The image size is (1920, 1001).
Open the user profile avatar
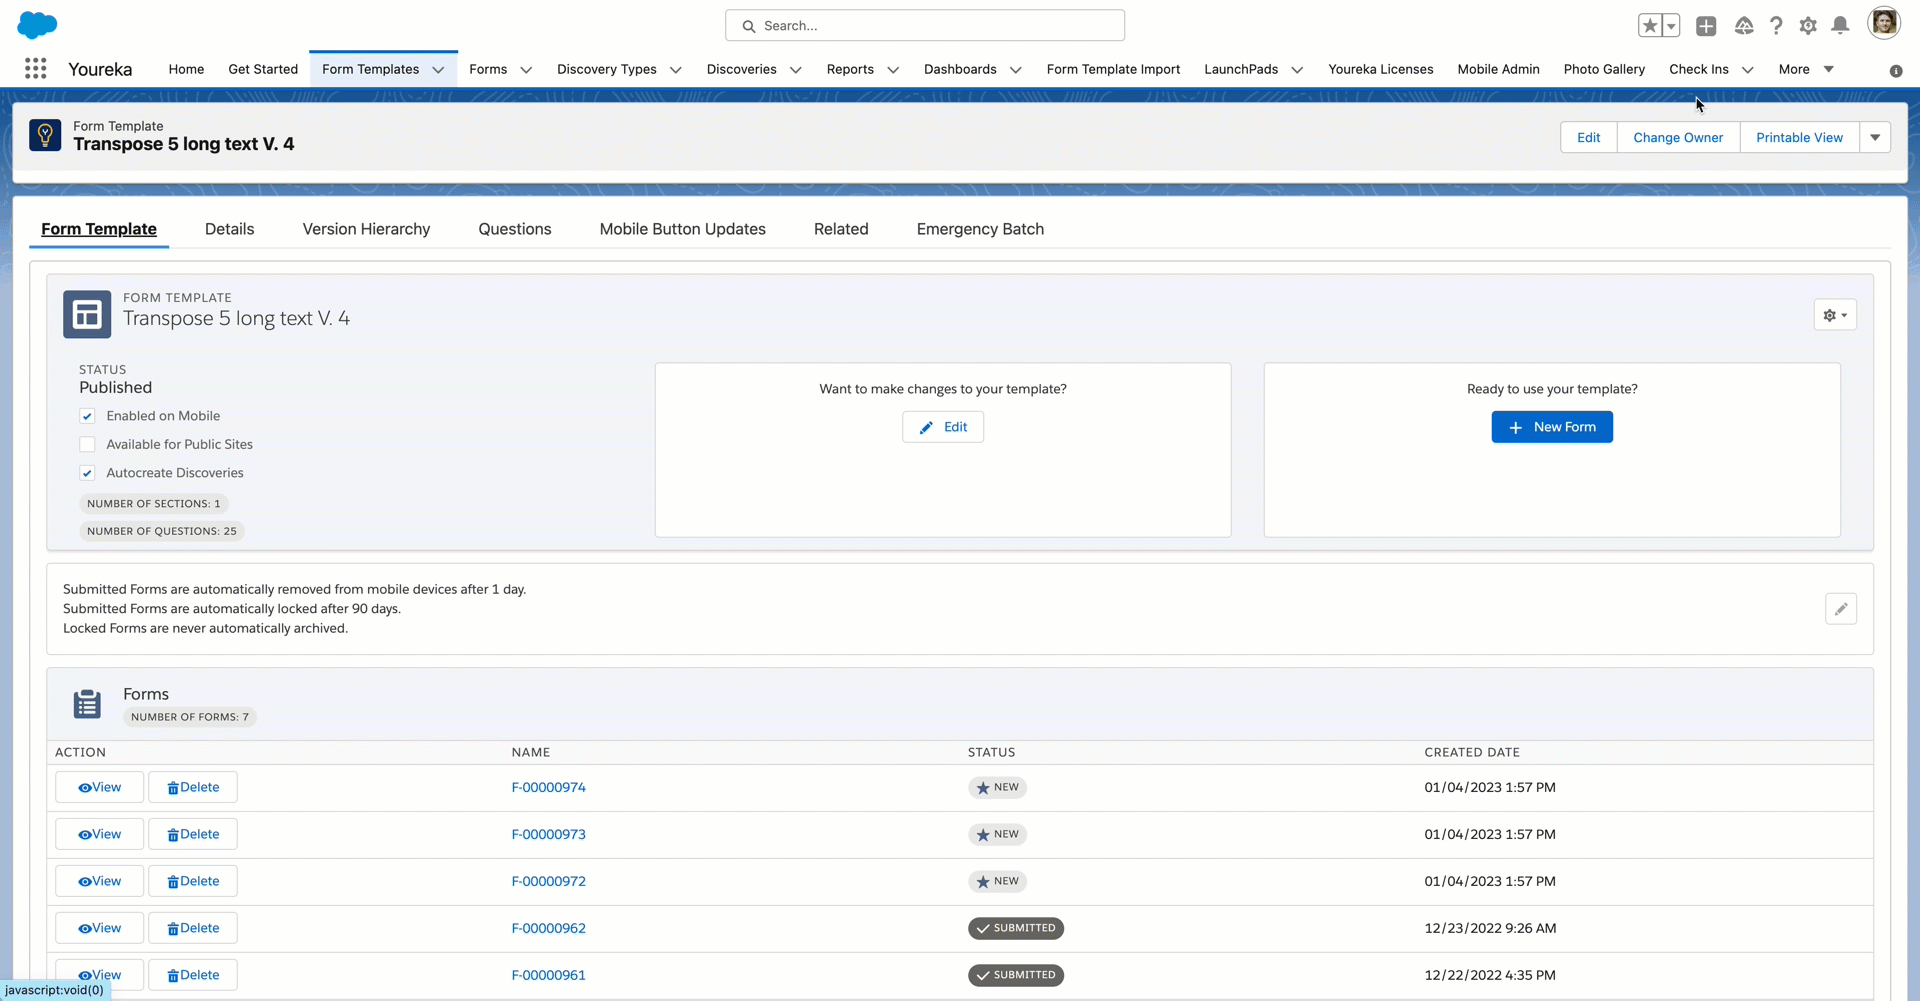point(1884,24)
